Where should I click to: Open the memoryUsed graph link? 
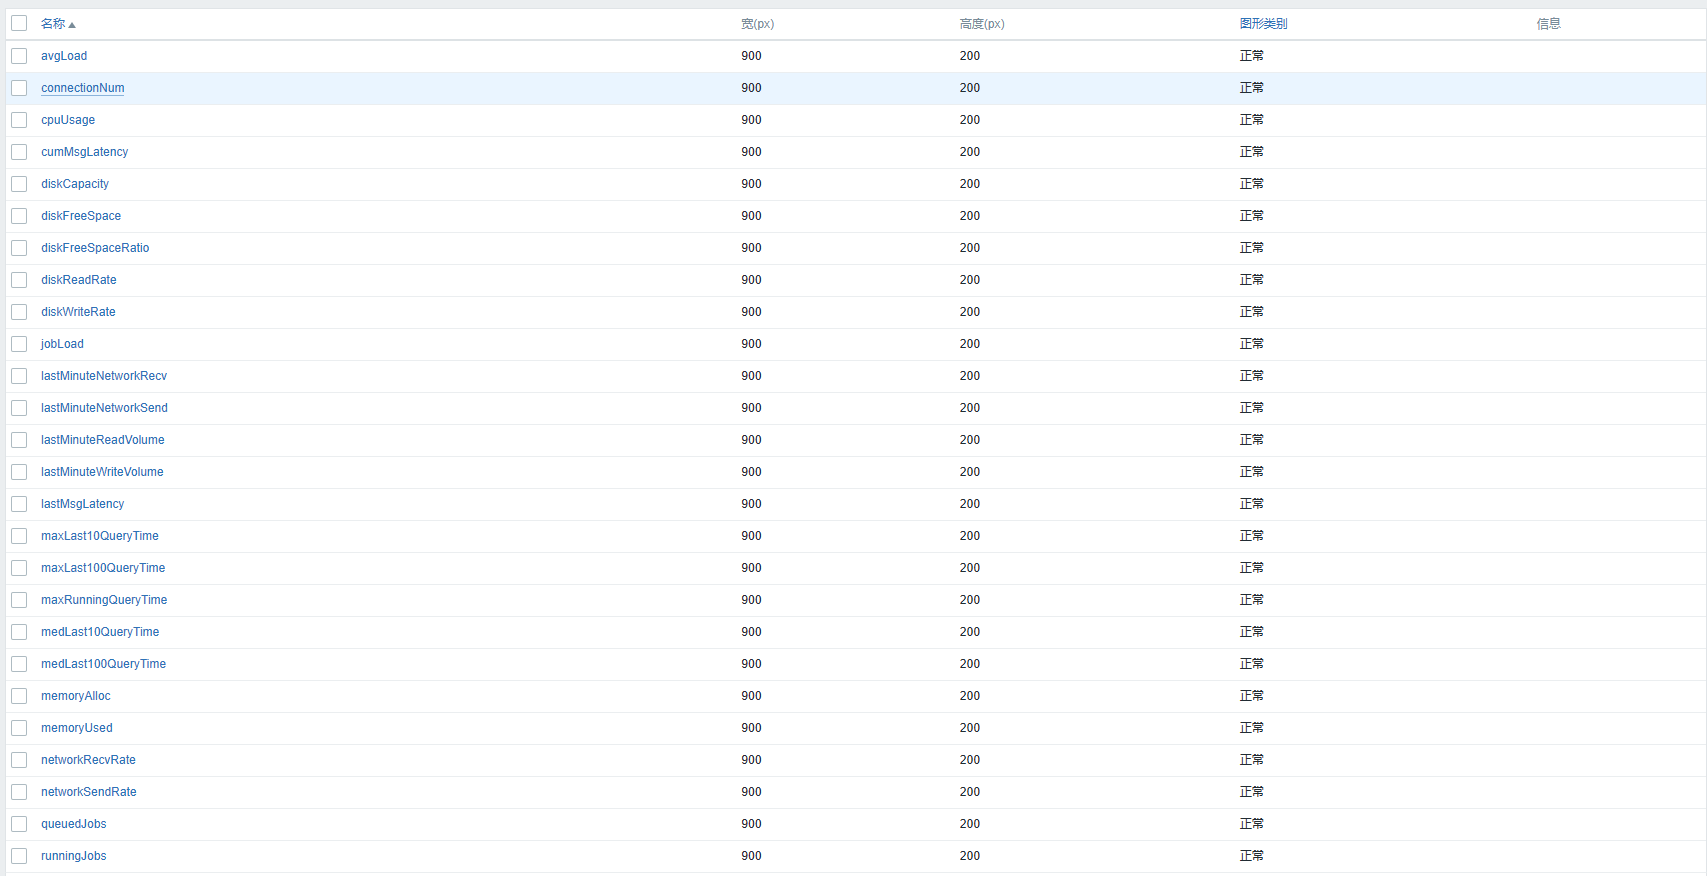point(77,728)
